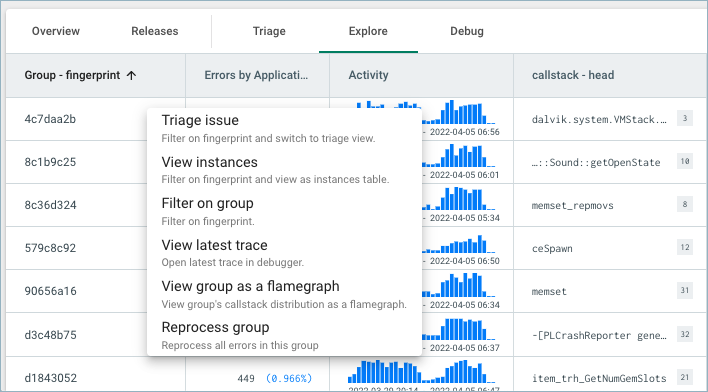Click frame count badge 10 for Sound::getOpenState
Image resolution: width=708 pixels, height=392 pixels.
[x=685, y=161]
